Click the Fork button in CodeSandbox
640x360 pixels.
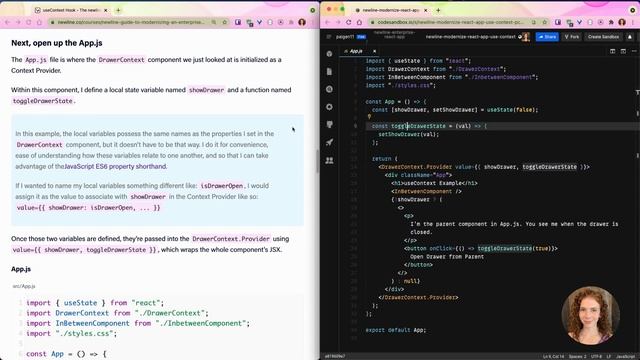(571, 37)
